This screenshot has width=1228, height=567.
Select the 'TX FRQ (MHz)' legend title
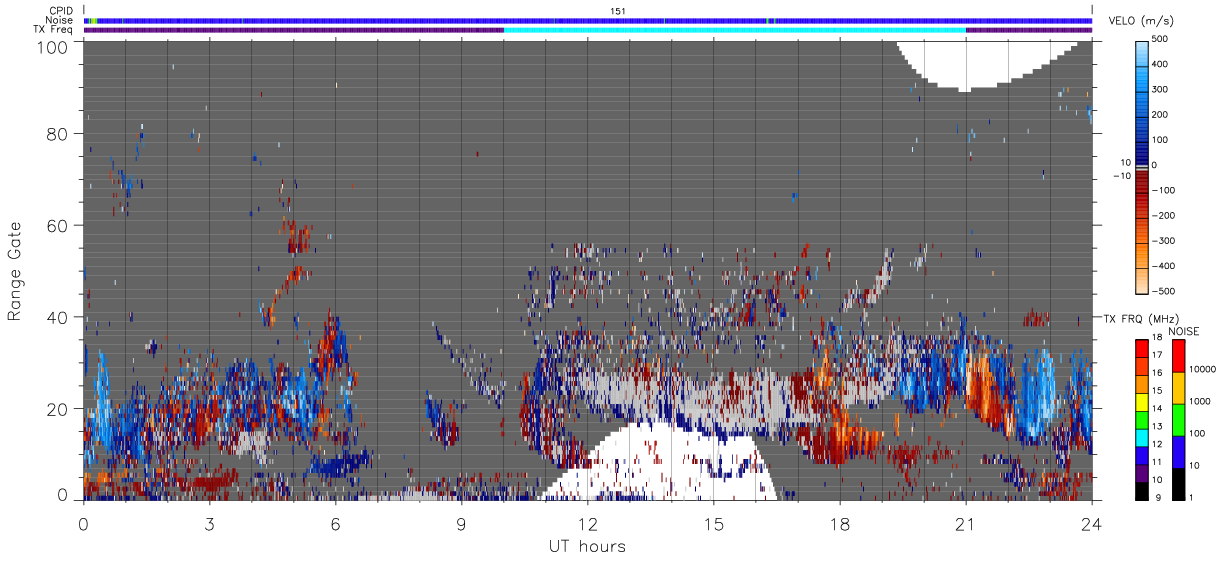click(x=1139, y=318)
